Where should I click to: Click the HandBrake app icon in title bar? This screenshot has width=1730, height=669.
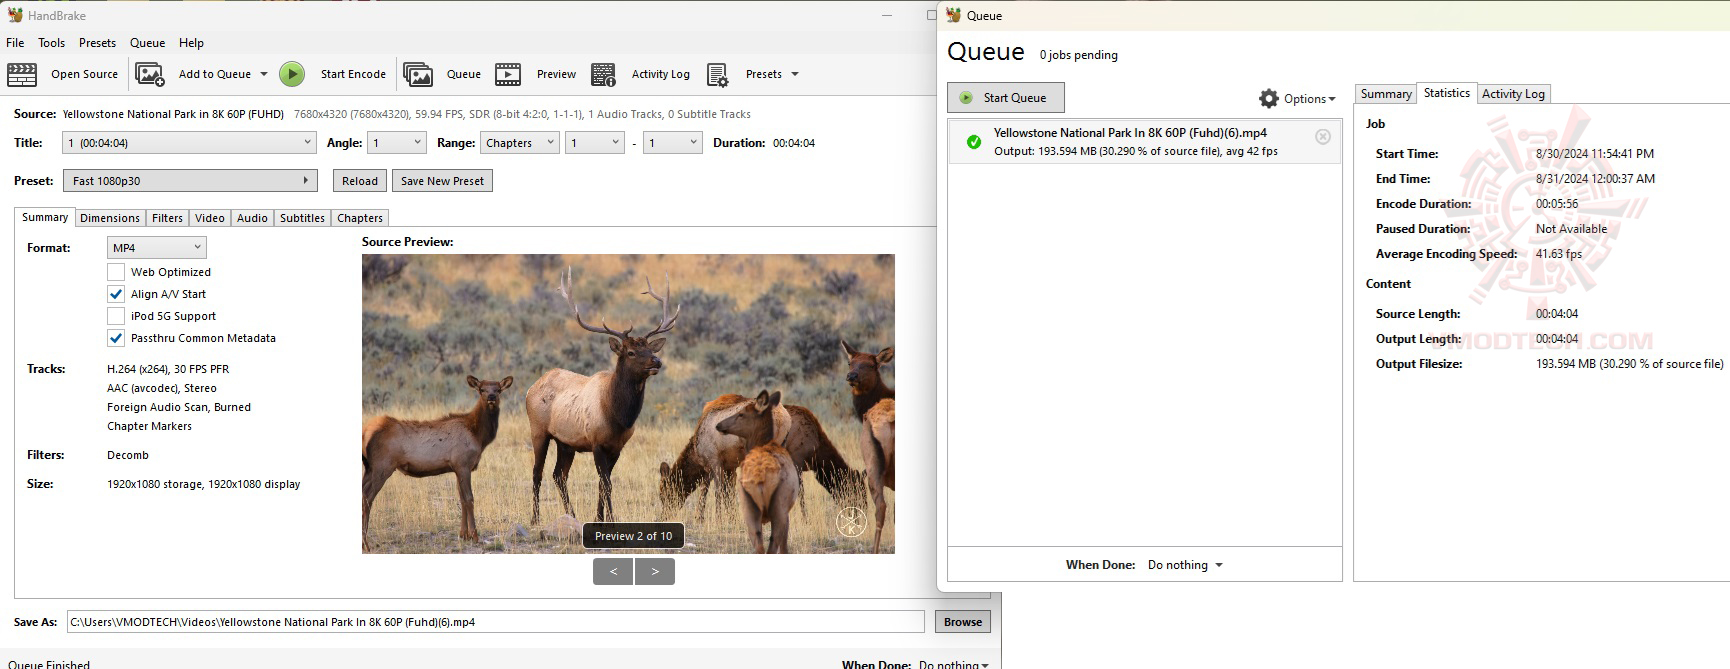[x=15, y=15]
